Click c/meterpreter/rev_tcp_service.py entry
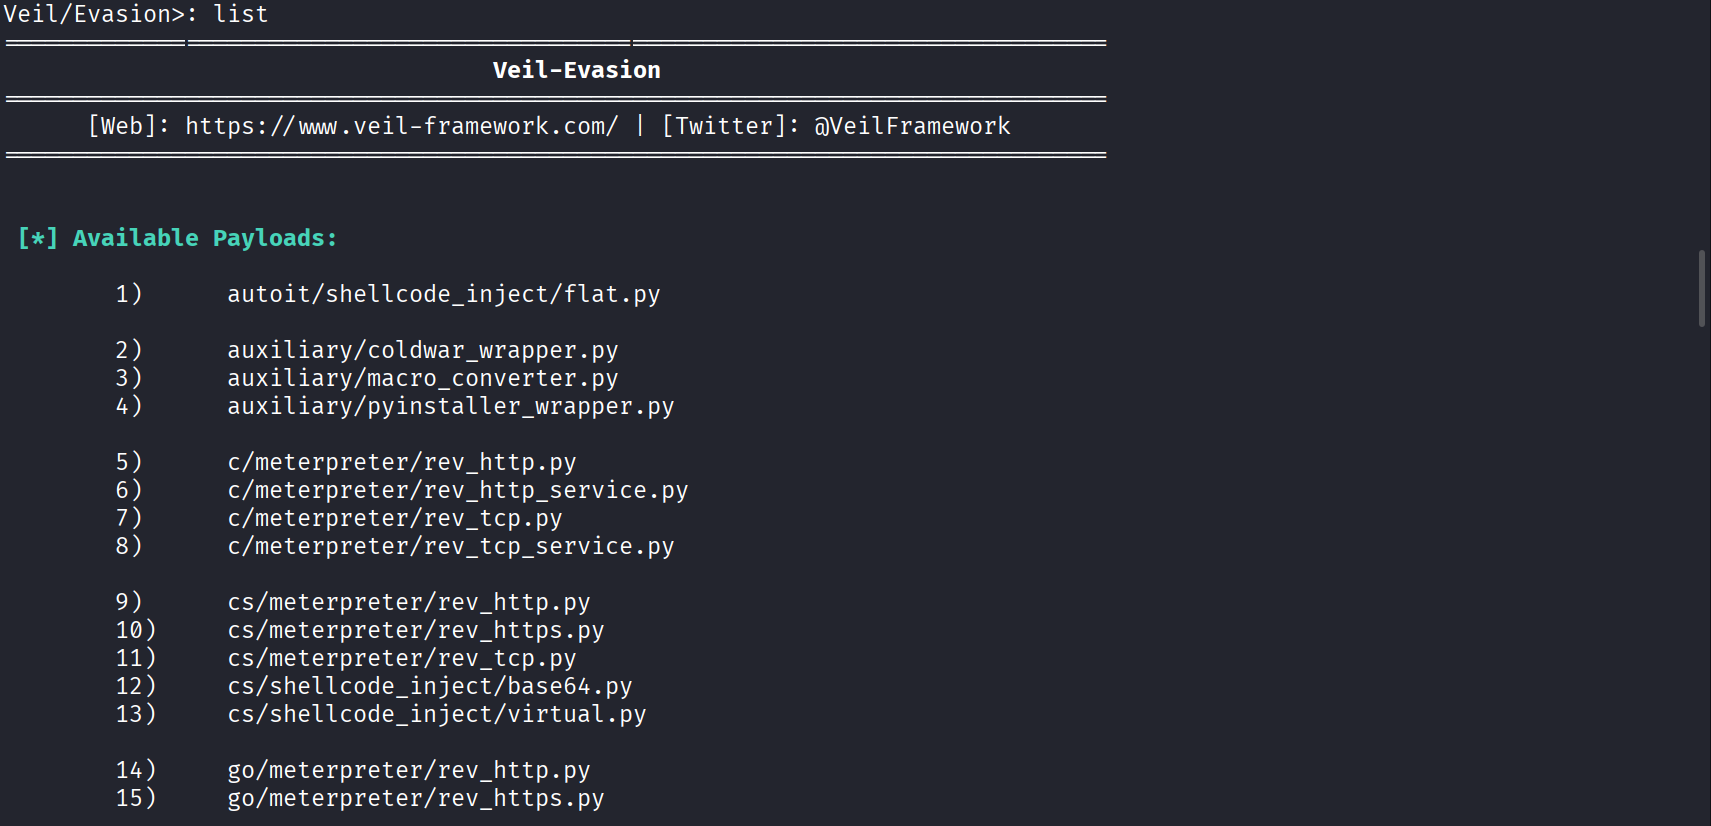The image size is (1711, 826). (x=450, y=546)
